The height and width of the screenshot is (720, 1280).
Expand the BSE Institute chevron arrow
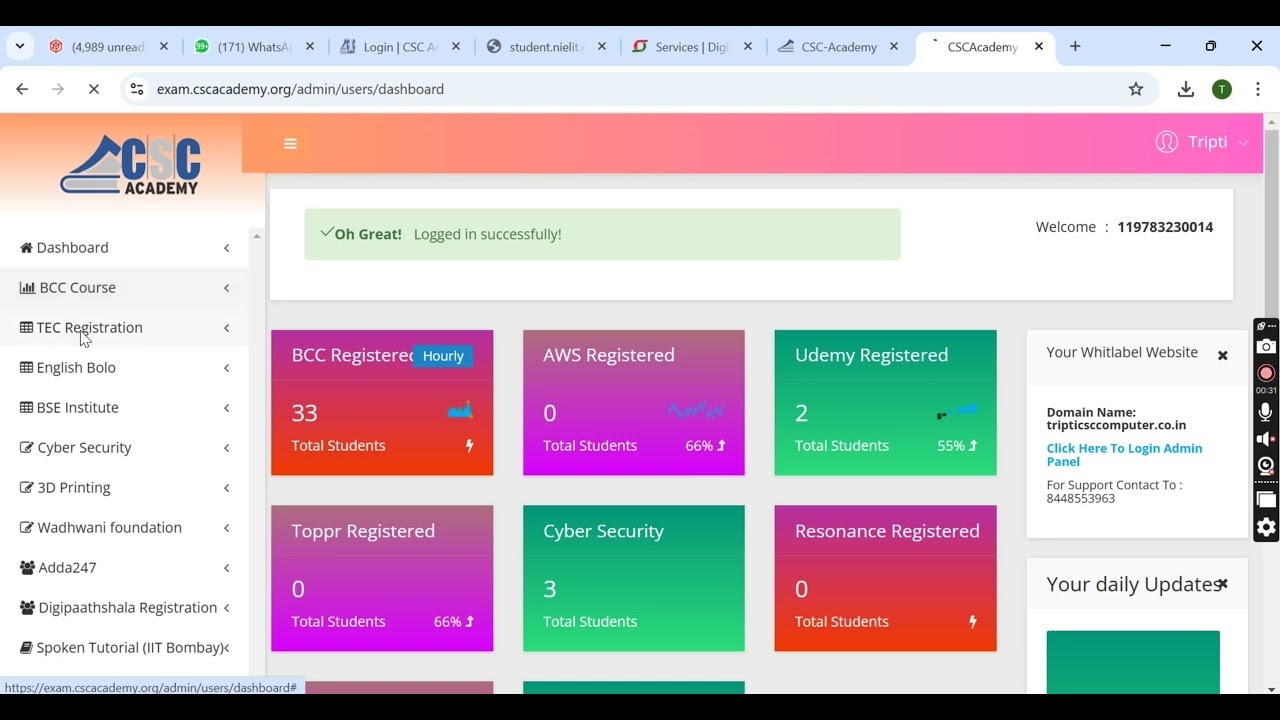pos(227,408)
